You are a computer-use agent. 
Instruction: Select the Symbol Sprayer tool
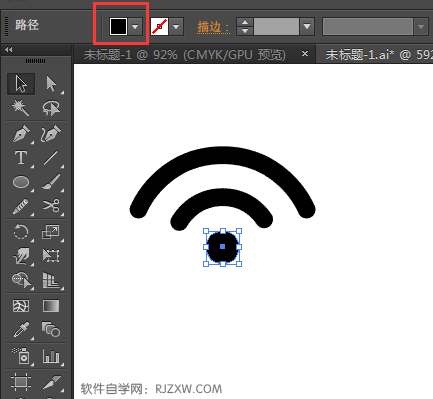tap(21, 356)
